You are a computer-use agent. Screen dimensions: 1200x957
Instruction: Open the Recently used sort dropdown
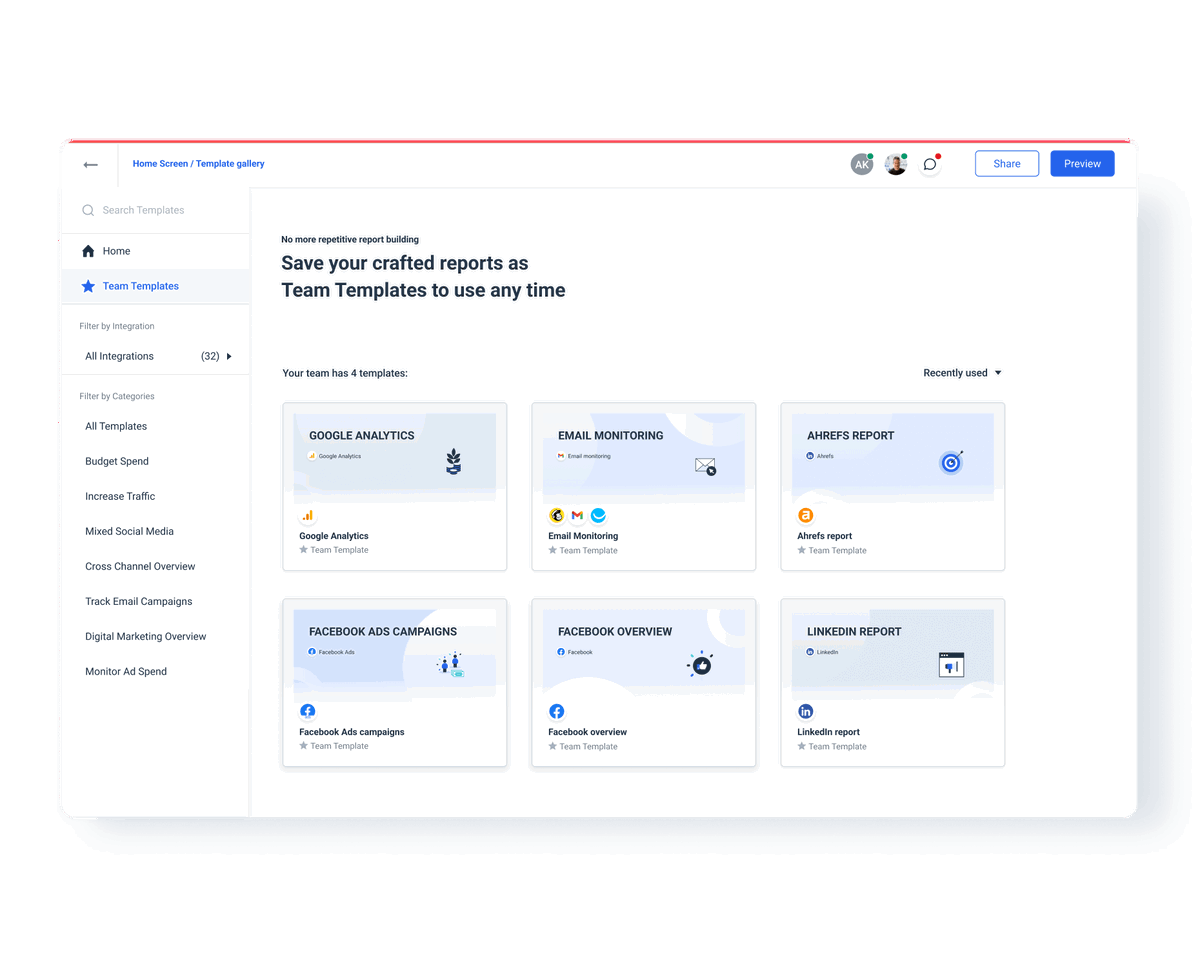955,372
